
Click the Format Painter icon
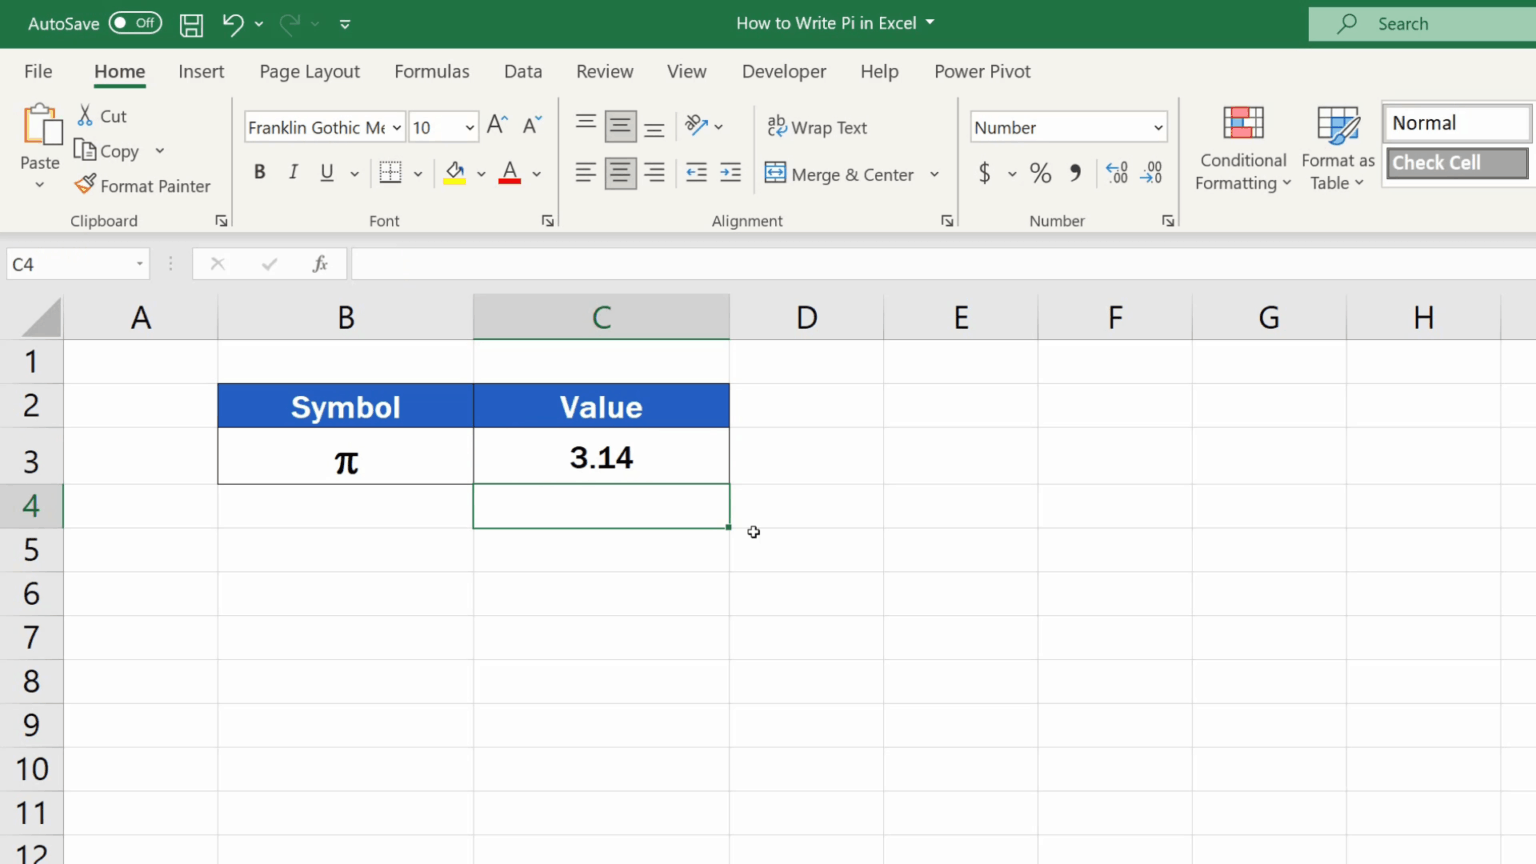click(86, 186)
